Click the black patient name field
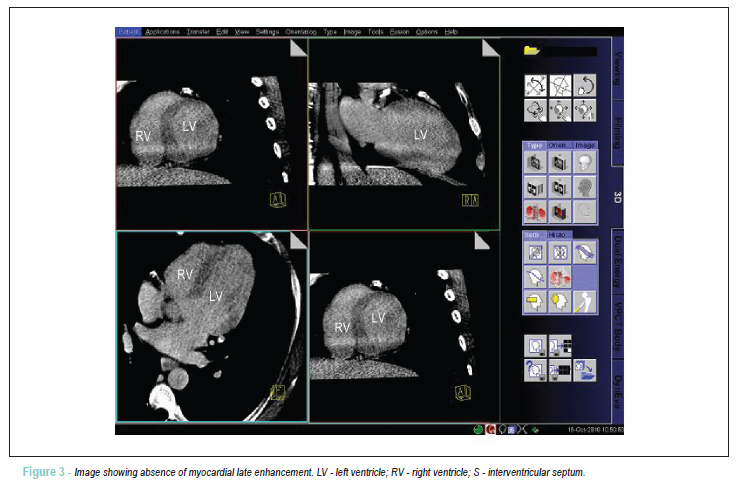740x482 pixels. click(570, 51)
